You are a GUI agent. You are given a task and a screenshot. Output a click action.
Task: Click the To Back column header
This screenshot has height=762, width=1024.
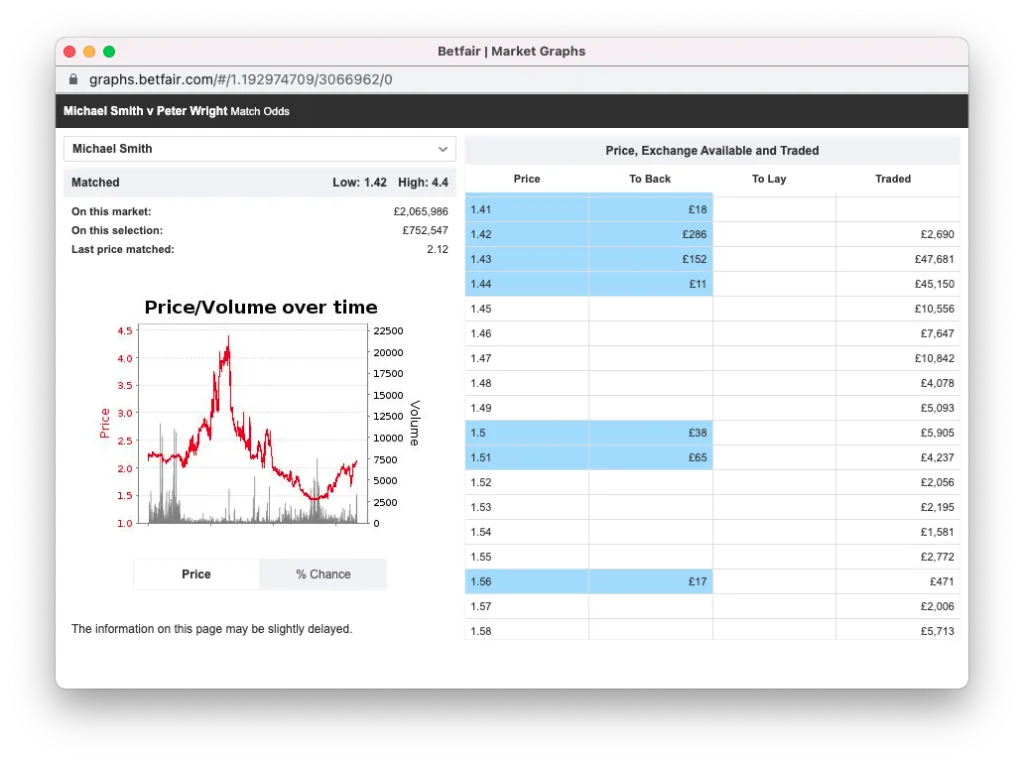650,179
